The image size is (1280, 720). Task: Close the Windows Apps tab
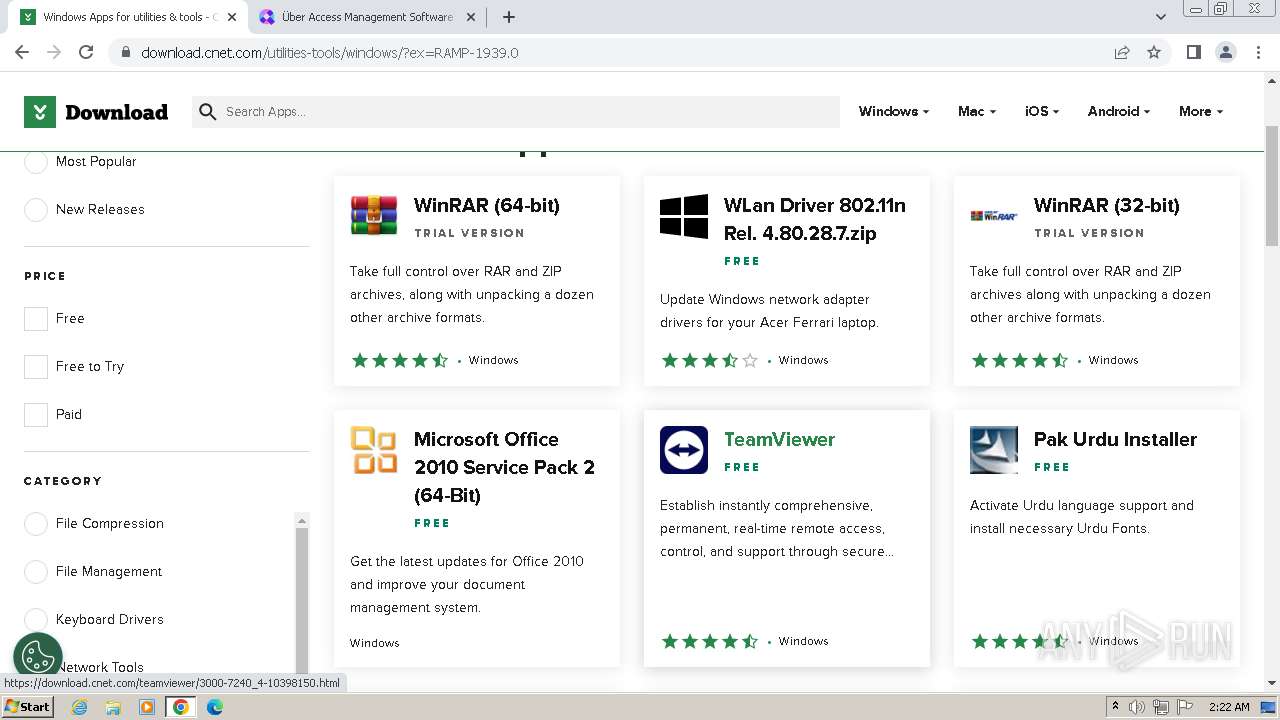click(232, 17)
